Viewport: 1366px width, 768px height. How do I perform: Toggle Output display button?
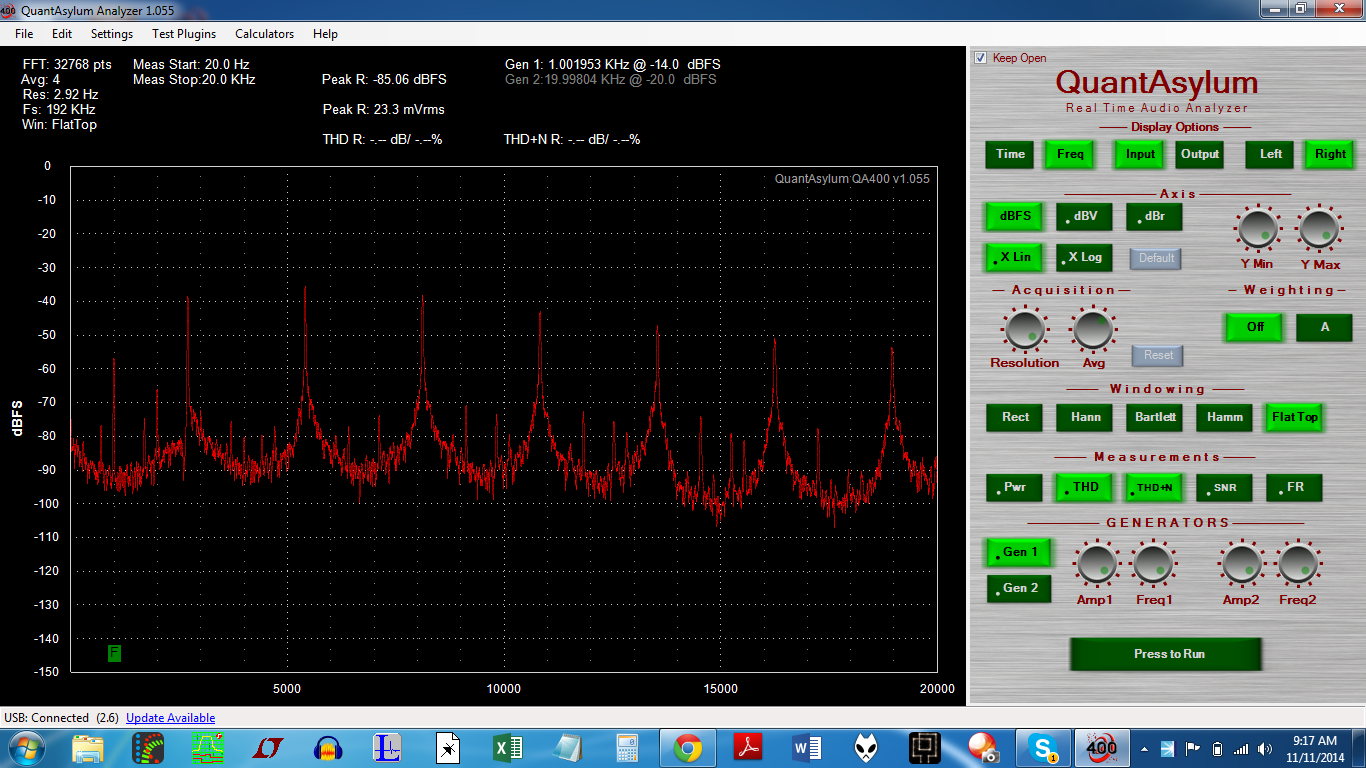click(x=1200, y=154)
